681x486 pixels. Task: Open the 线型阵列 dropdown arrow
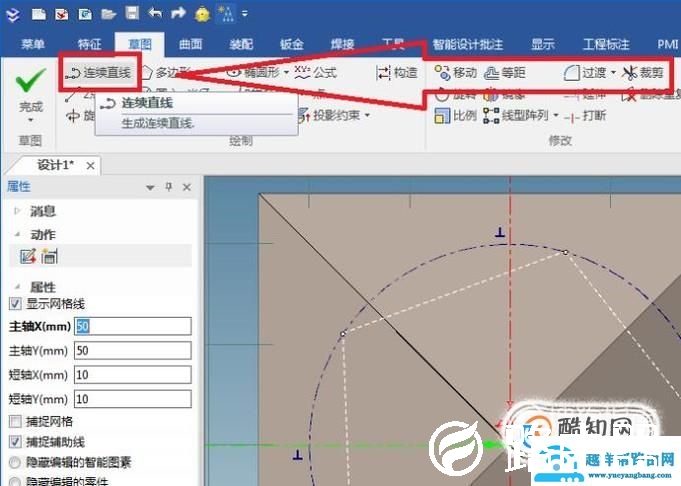tap(556, 116)
